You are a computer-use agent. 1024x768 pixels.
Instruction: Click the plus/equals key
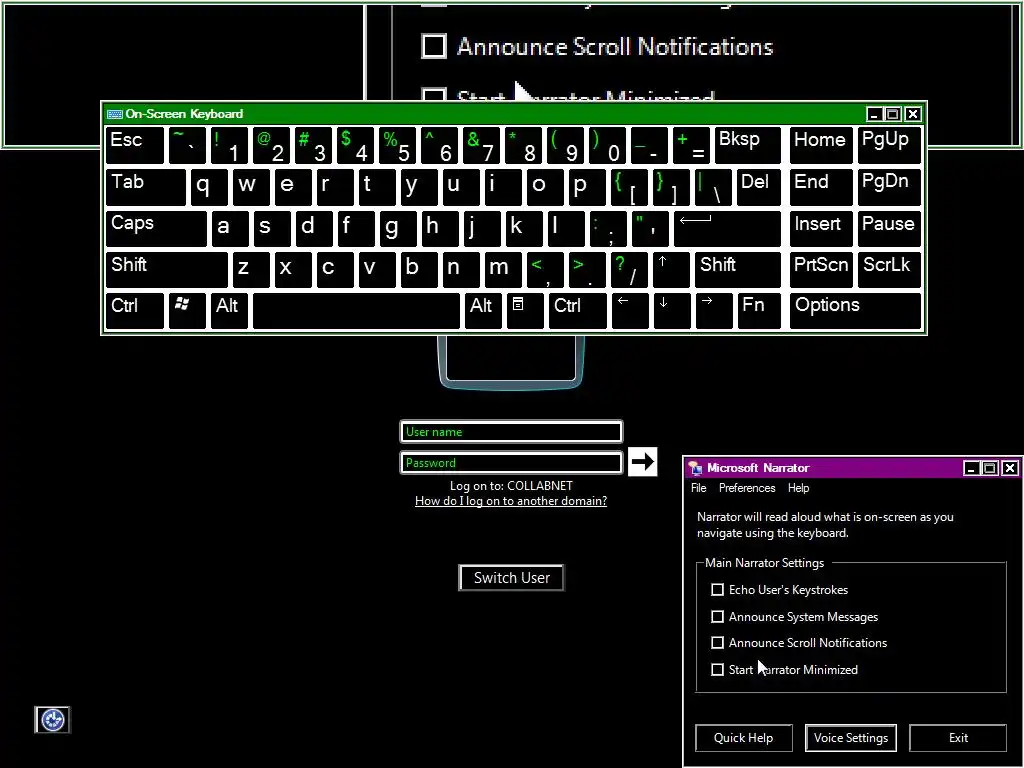[691, 145]
